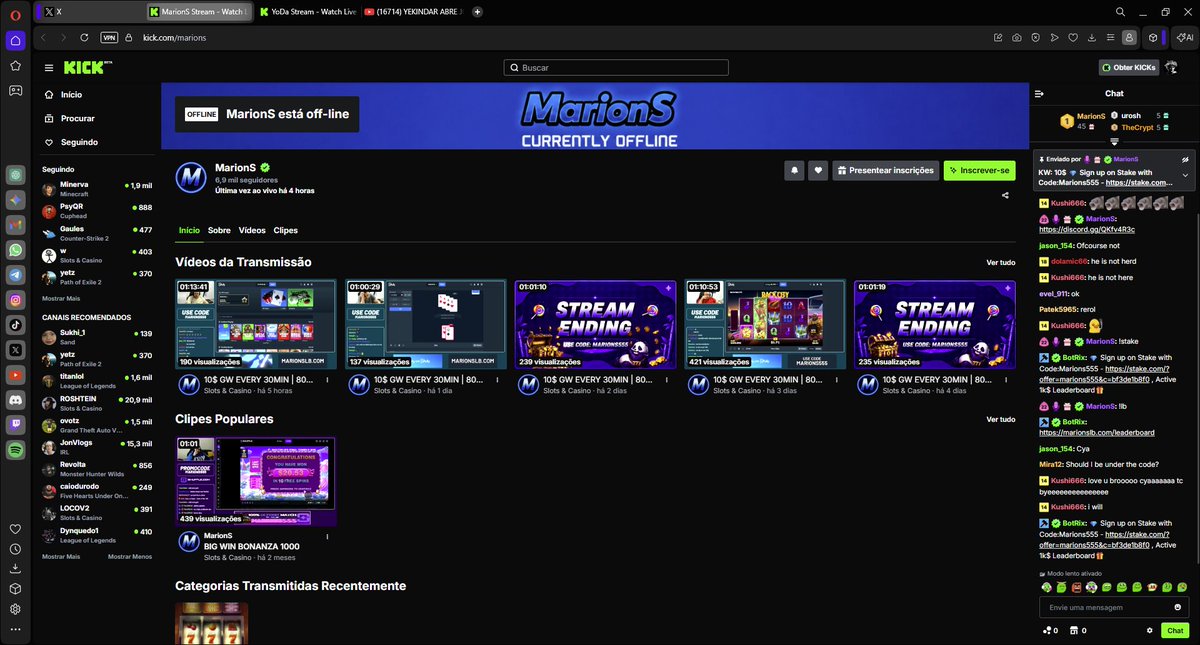Expand followed channels with Mostrar Mais under yetz
Viewport: 1200px width, 645px height.
[61, 299]
